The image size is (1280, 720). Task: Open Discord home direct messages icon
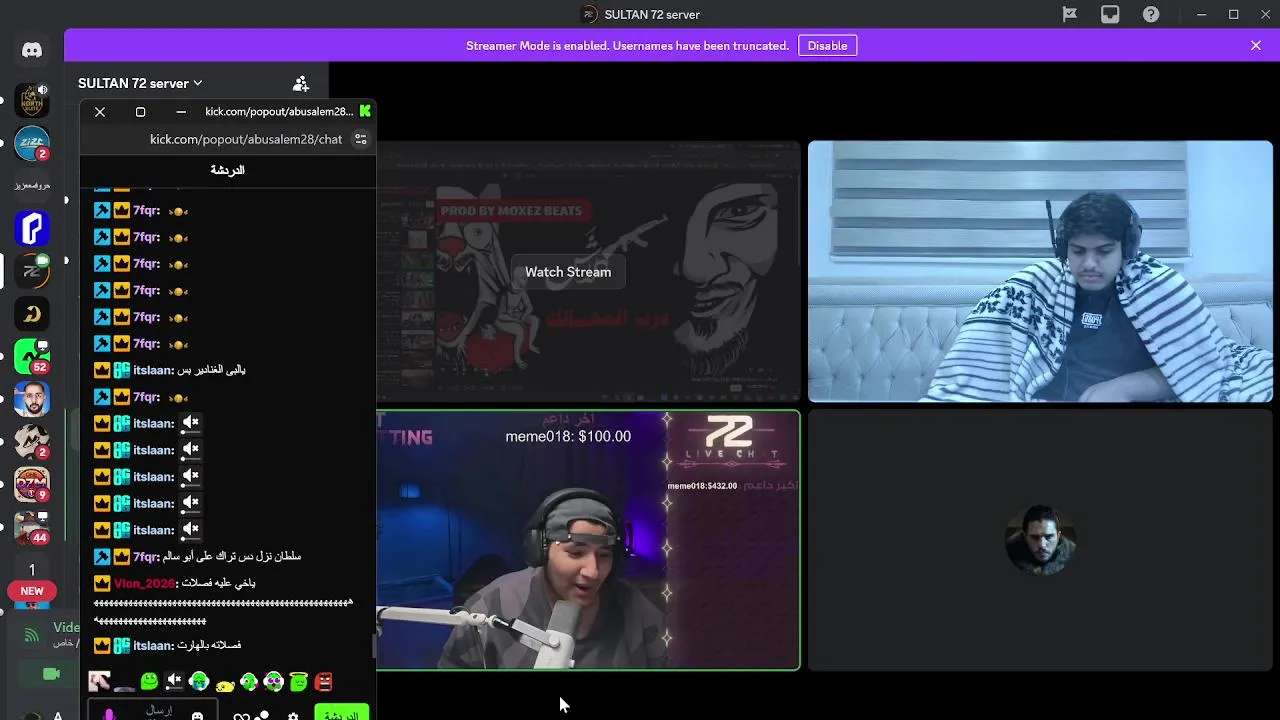32,50
